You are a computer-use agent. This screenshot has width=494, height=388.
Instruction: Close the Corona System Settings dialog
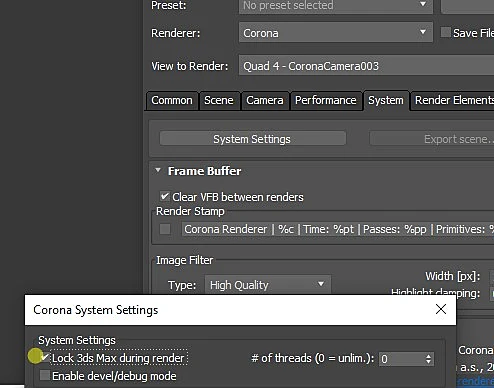(x=441, y=309)
